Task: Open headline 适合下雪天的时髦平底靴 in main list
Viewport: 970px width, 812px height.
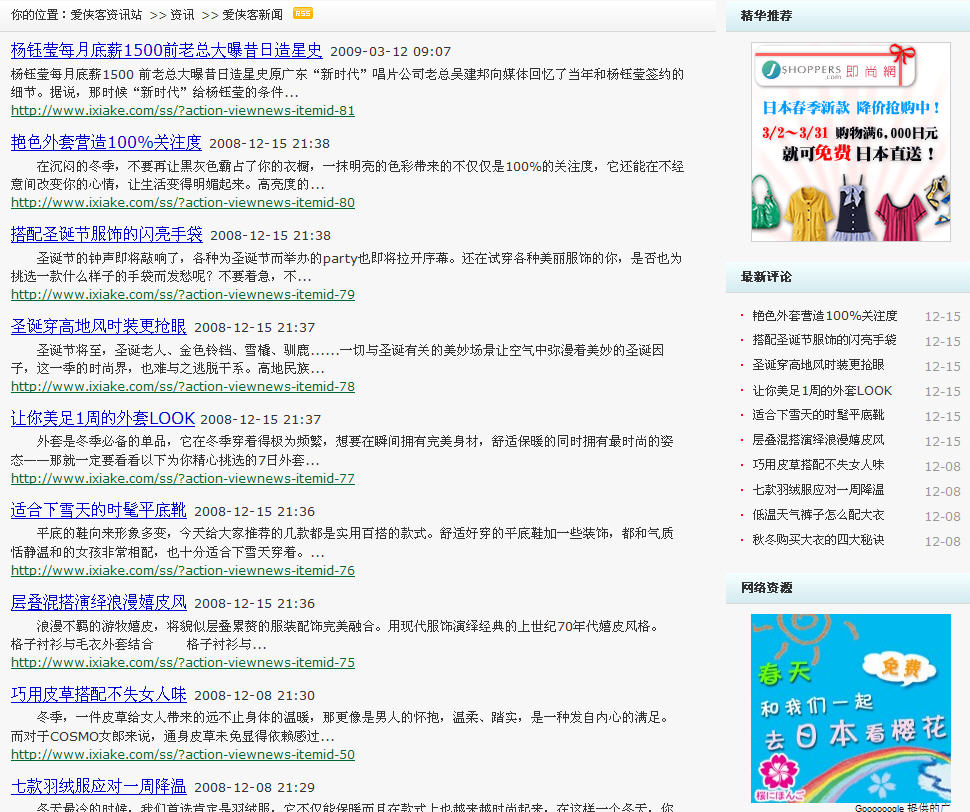Action: 98,511
